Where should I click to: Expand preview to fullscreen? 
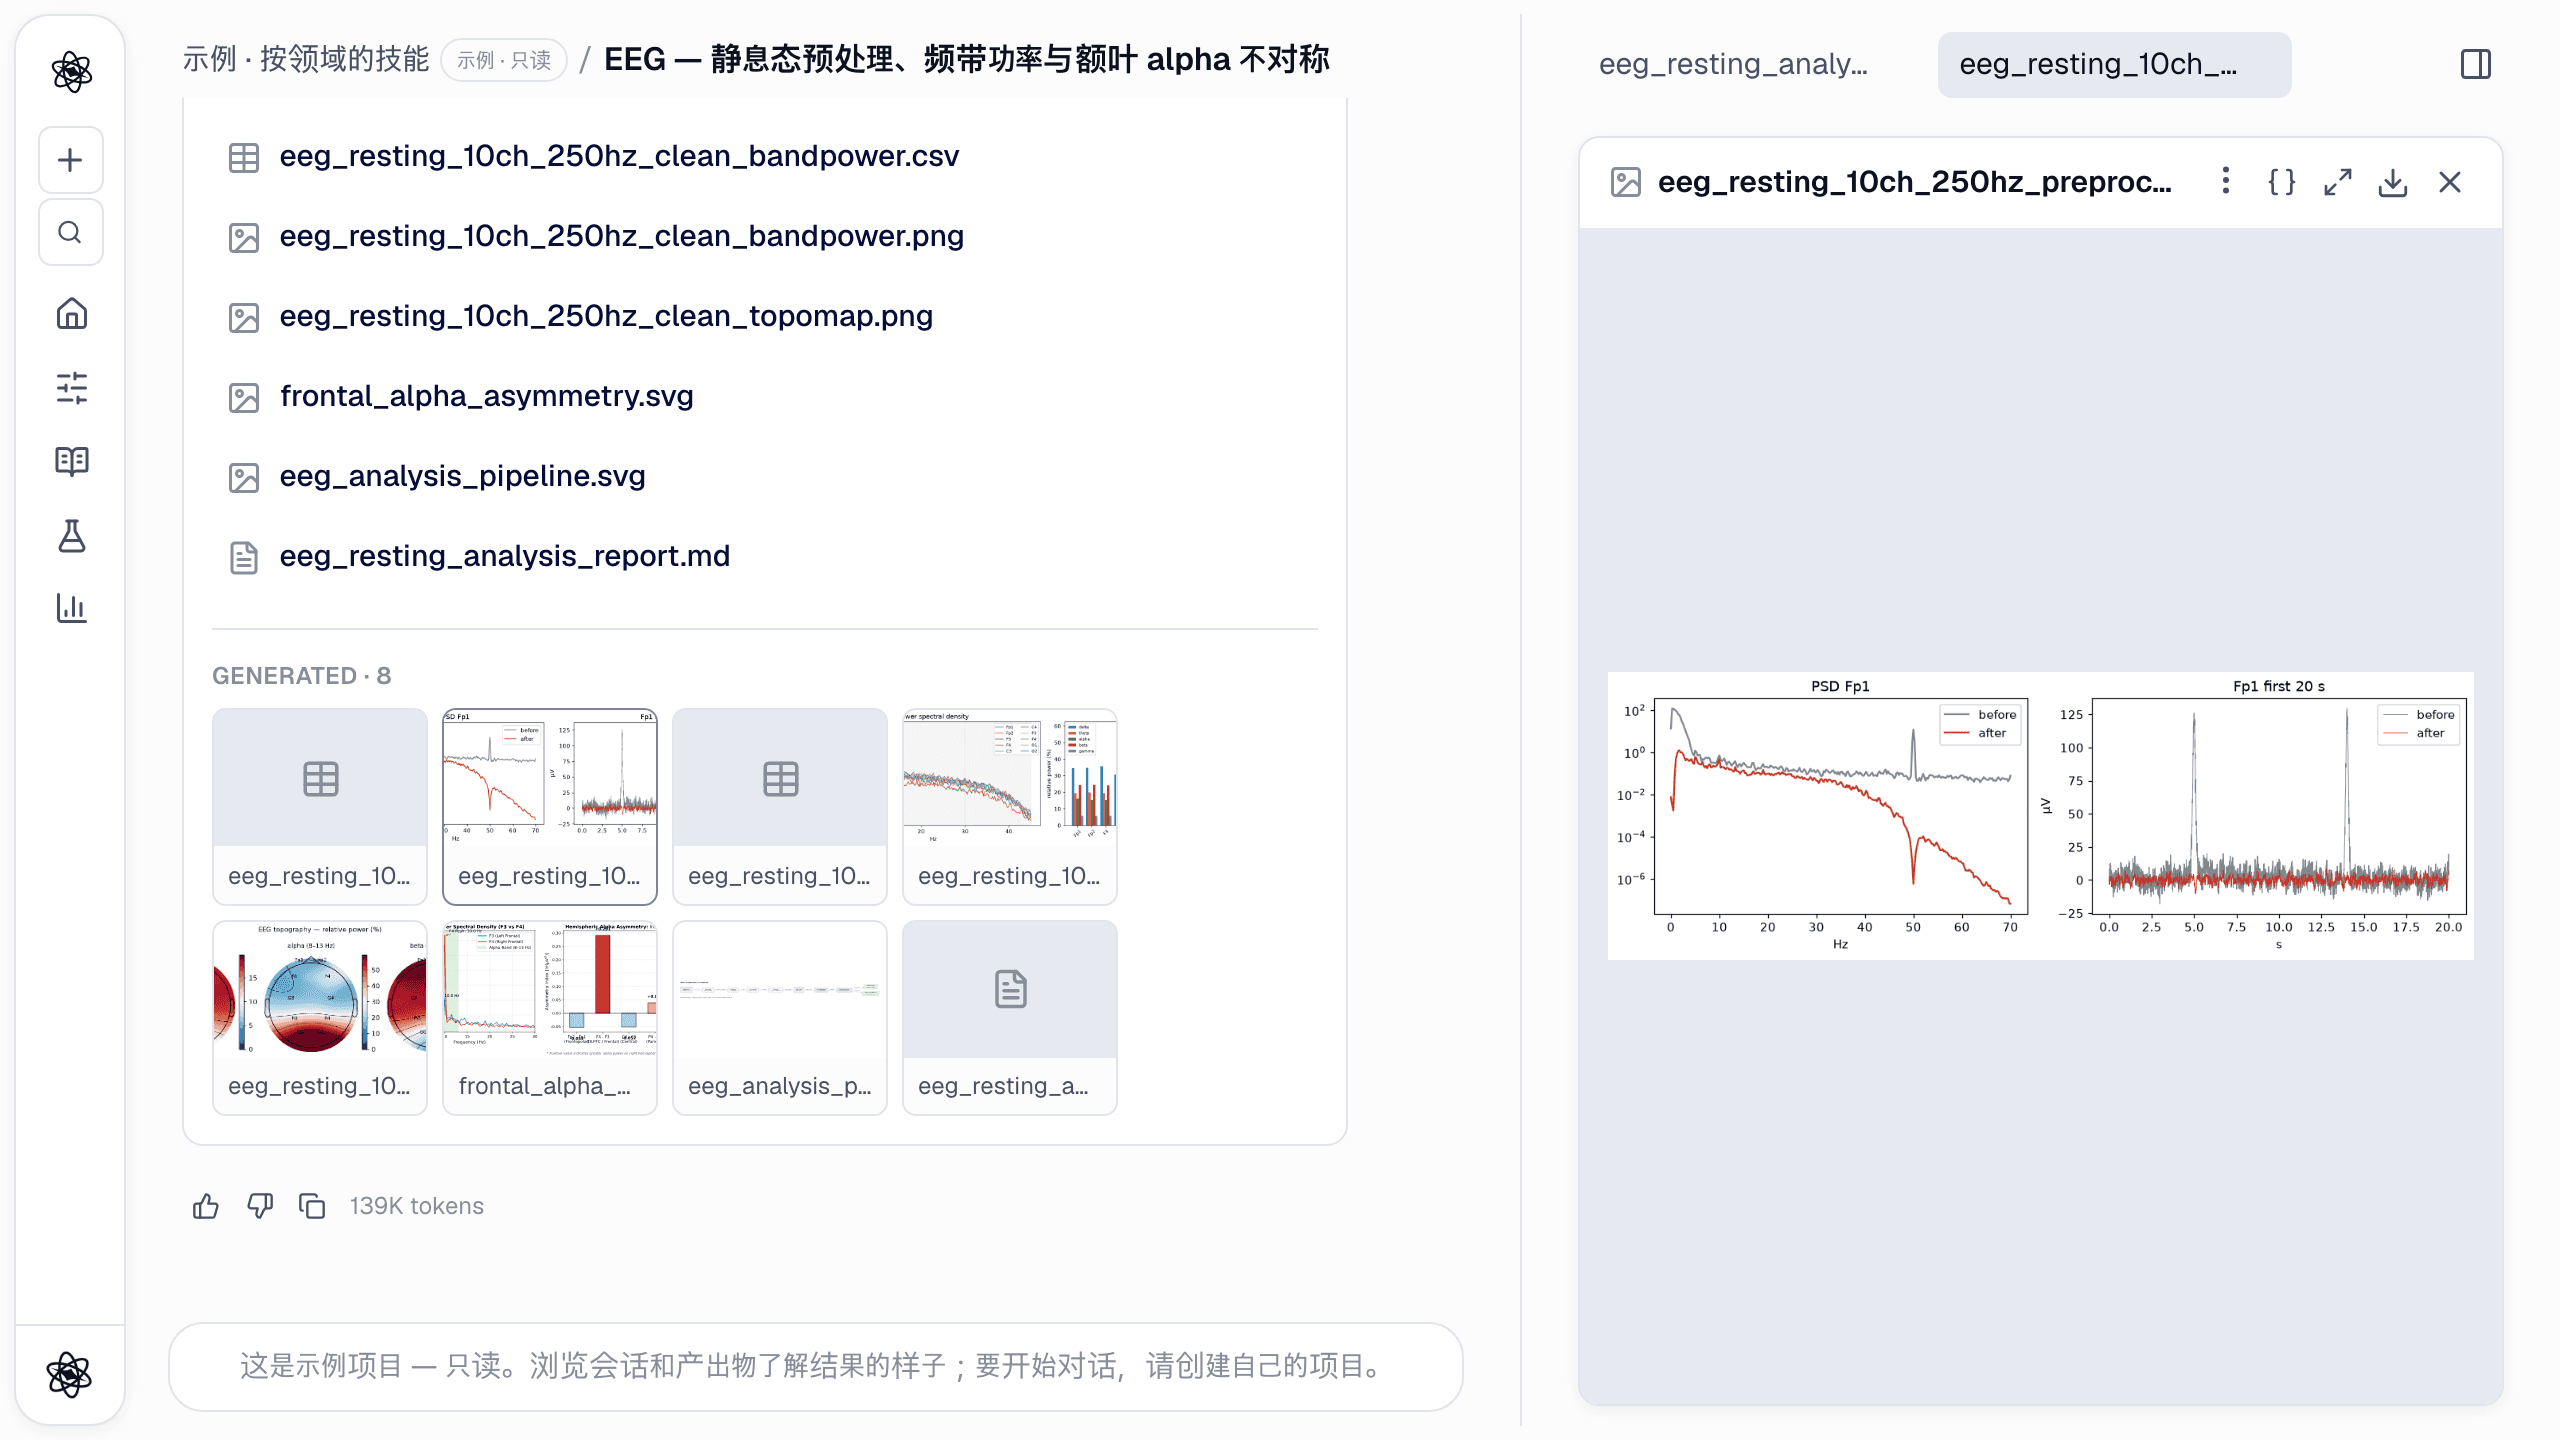[x=2337, y=182]
